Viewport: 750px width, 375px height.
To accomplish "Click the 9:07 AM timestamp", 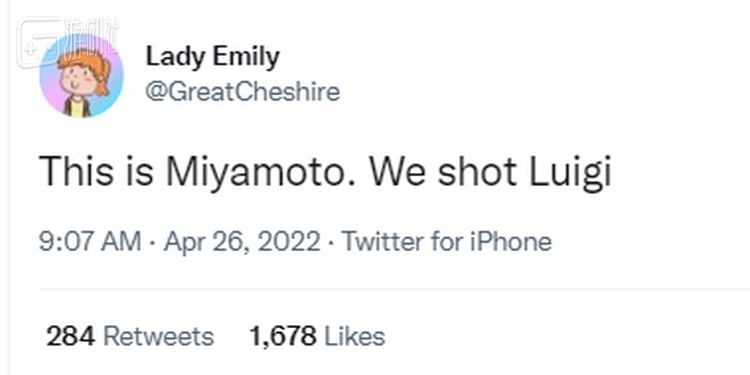I will pyautogui.click(x=90, y=241).
